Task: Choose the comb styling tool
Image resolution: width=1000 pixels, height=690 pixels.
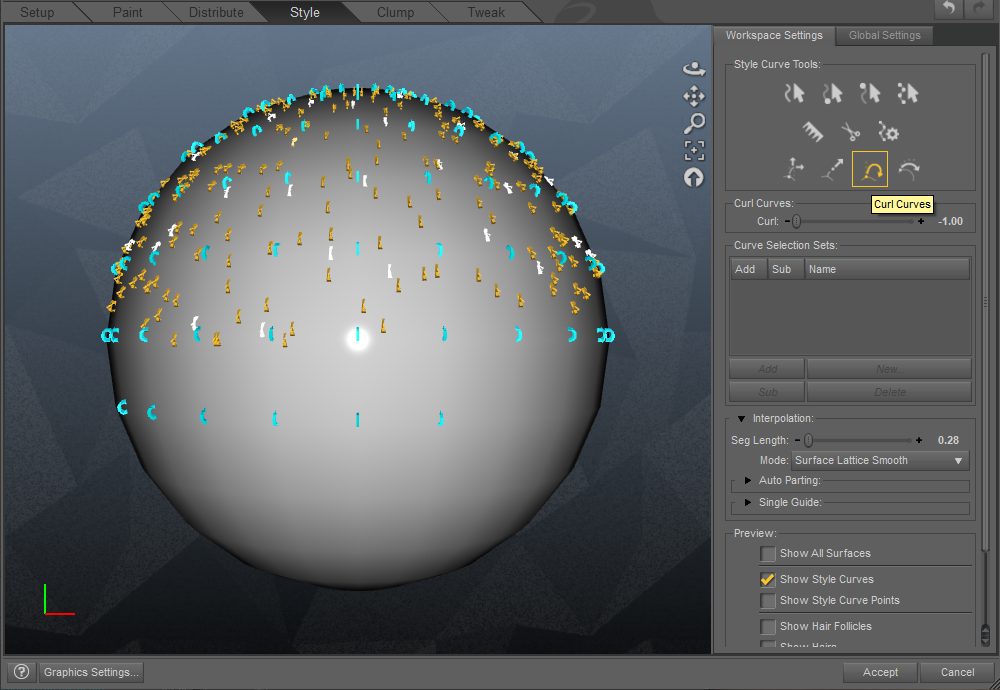Action: (x=812, y=132)
